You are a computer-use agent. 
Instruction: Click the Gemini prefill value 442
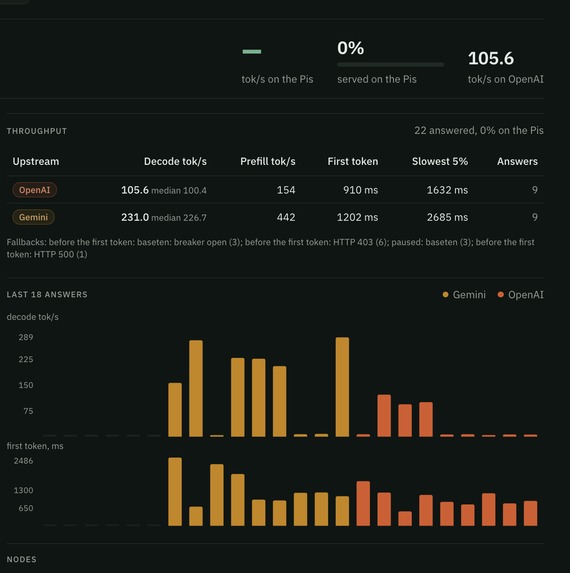click(x=286, y=217)
